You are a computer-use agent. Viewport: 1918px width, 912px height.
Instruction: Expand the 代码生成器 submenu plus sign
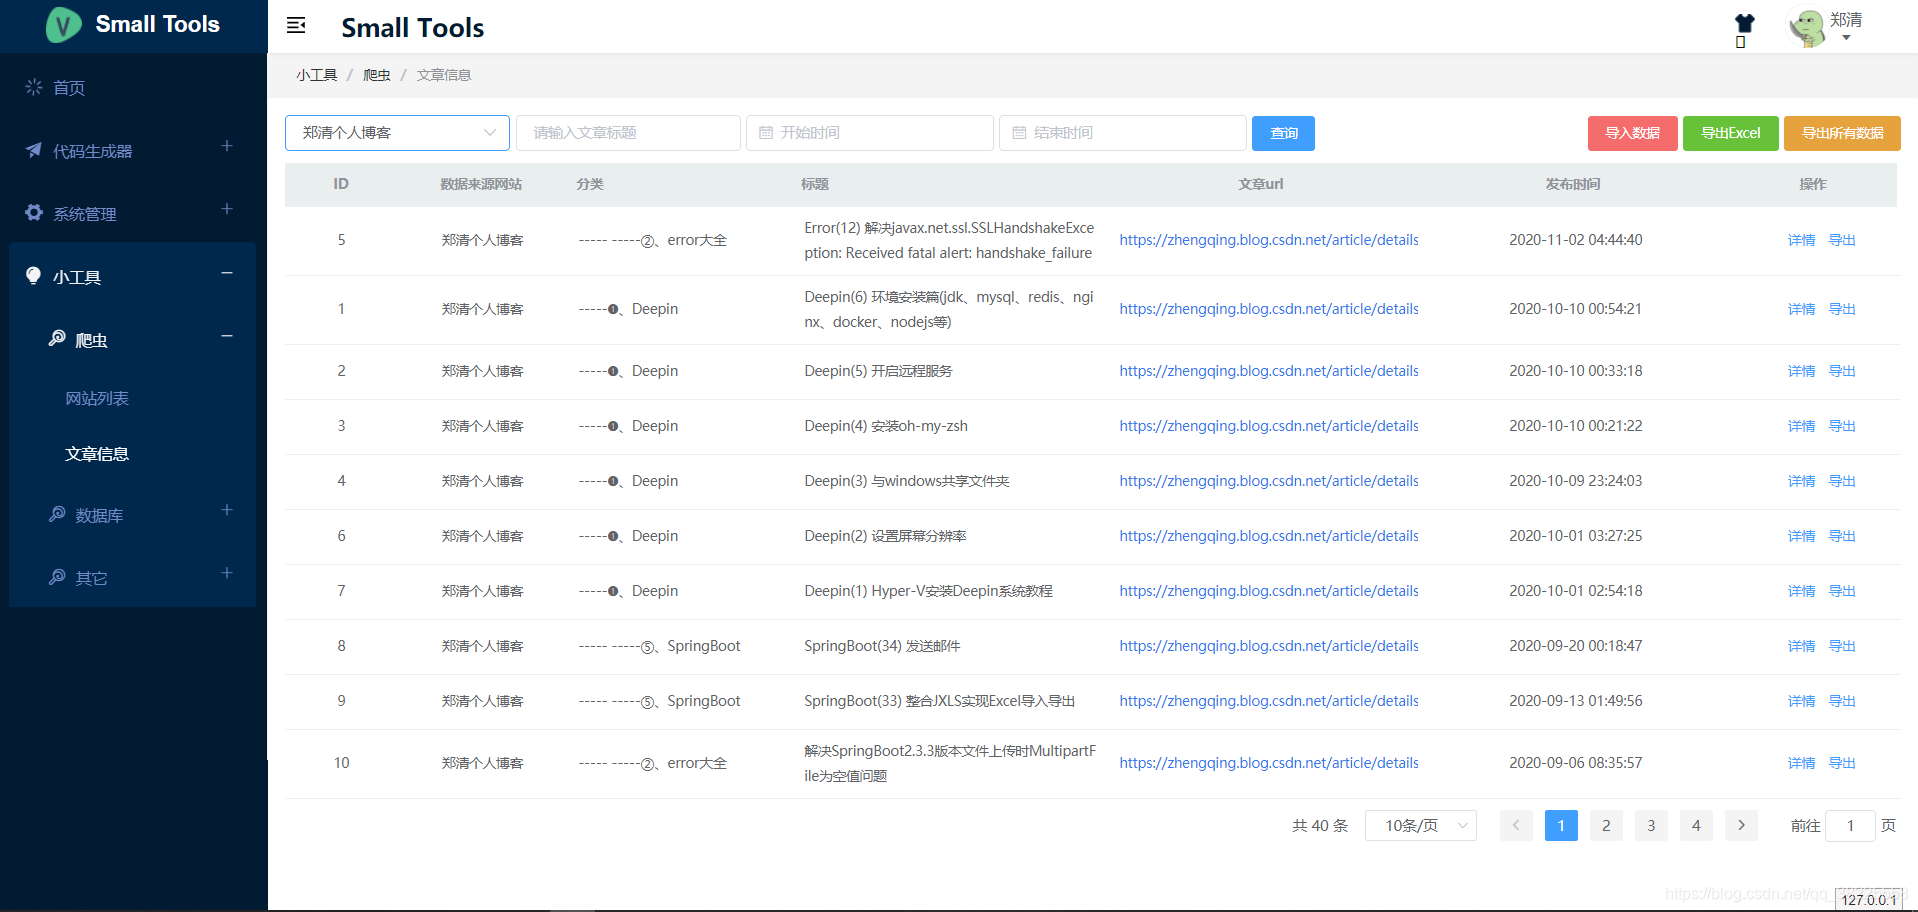tap(227, 146)
